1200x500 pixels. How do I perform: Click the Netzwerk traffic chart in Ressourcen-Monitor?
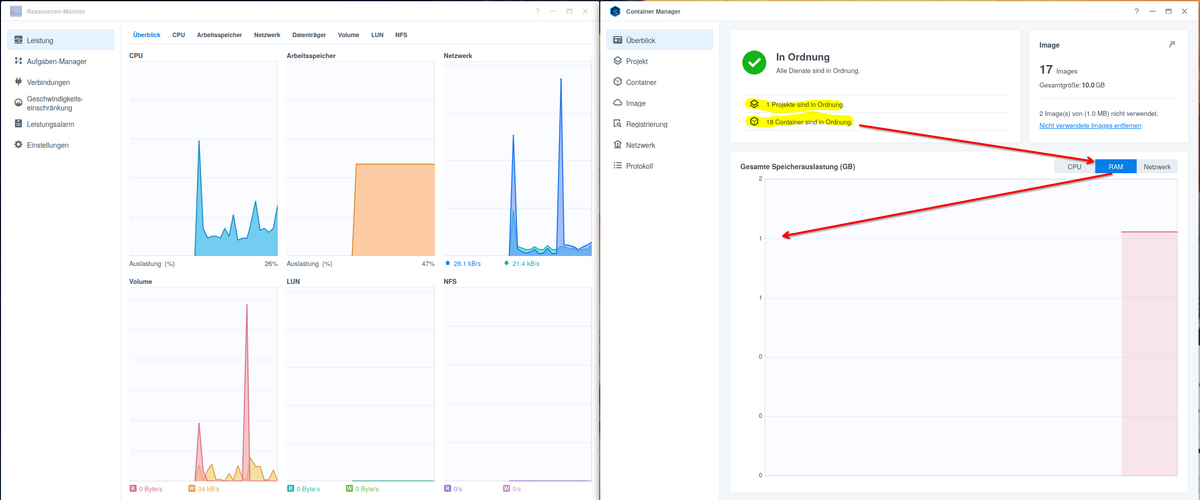[x=518, y=160]
